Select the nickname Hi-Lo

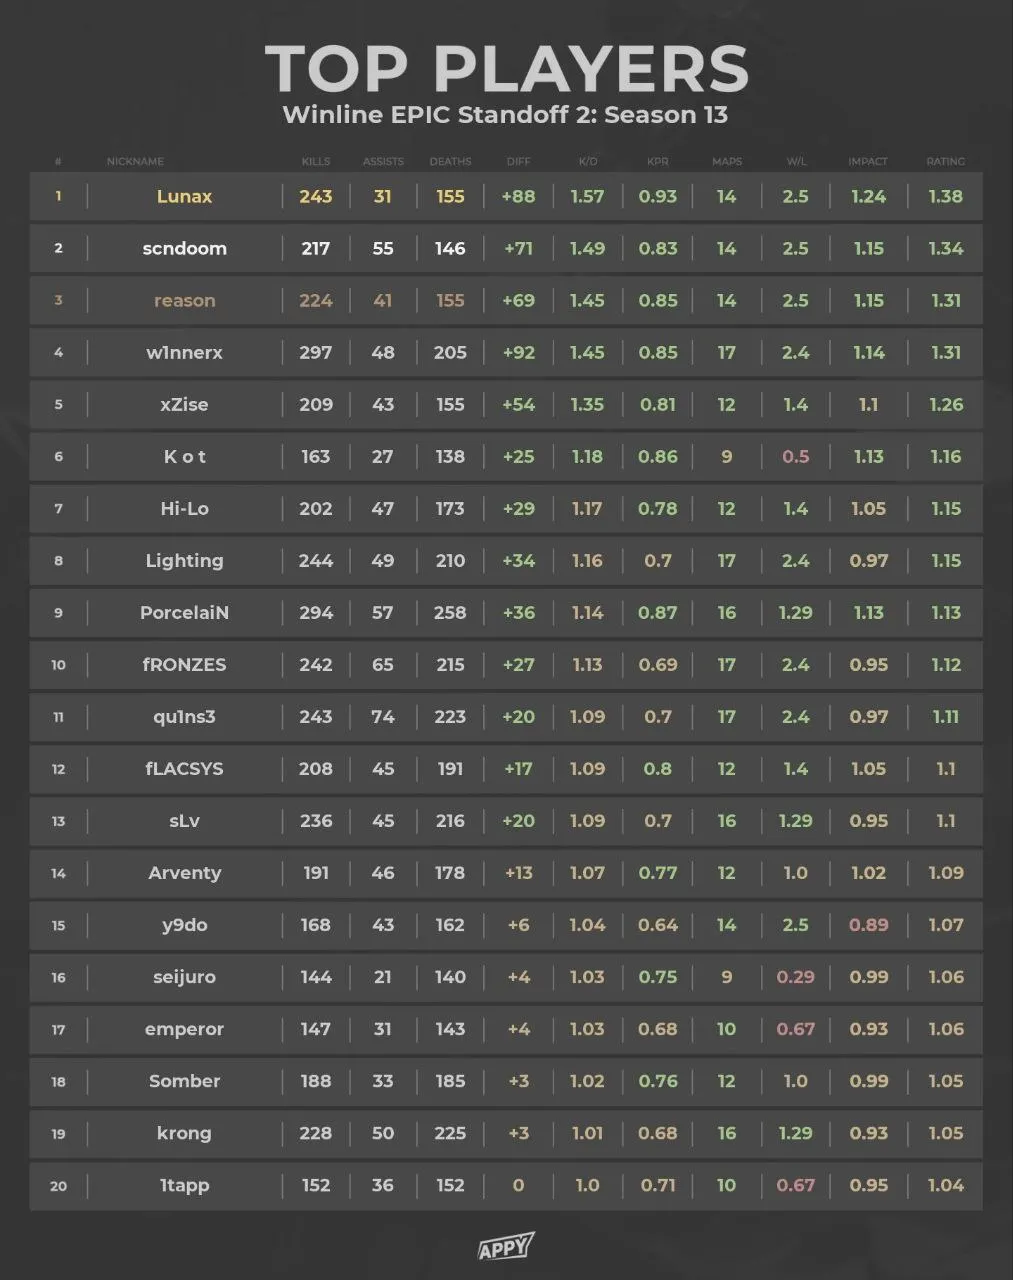pyautogui.click(x=184, y=508)
